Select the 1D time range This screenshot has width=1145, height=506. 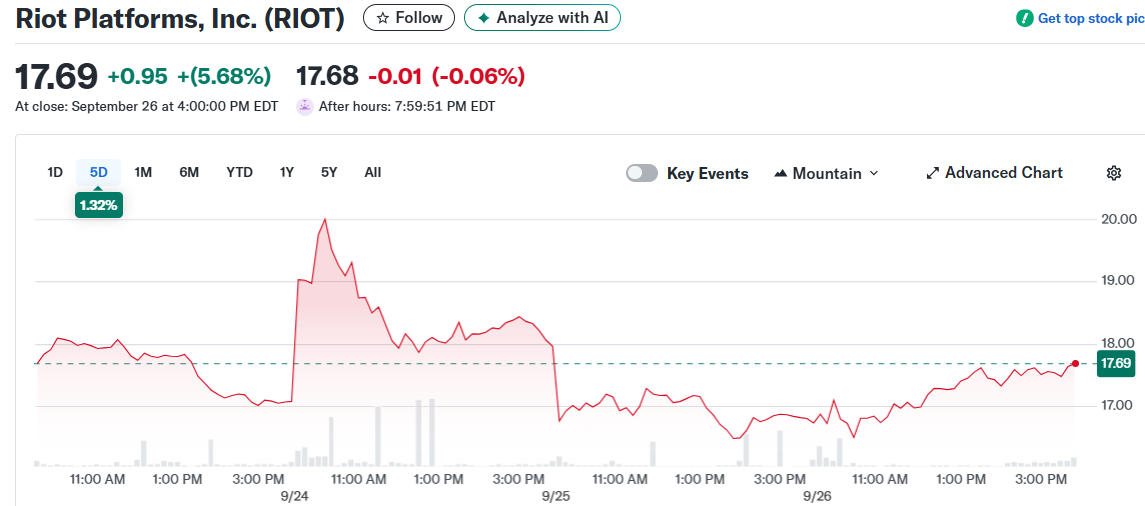click(55, 172)
